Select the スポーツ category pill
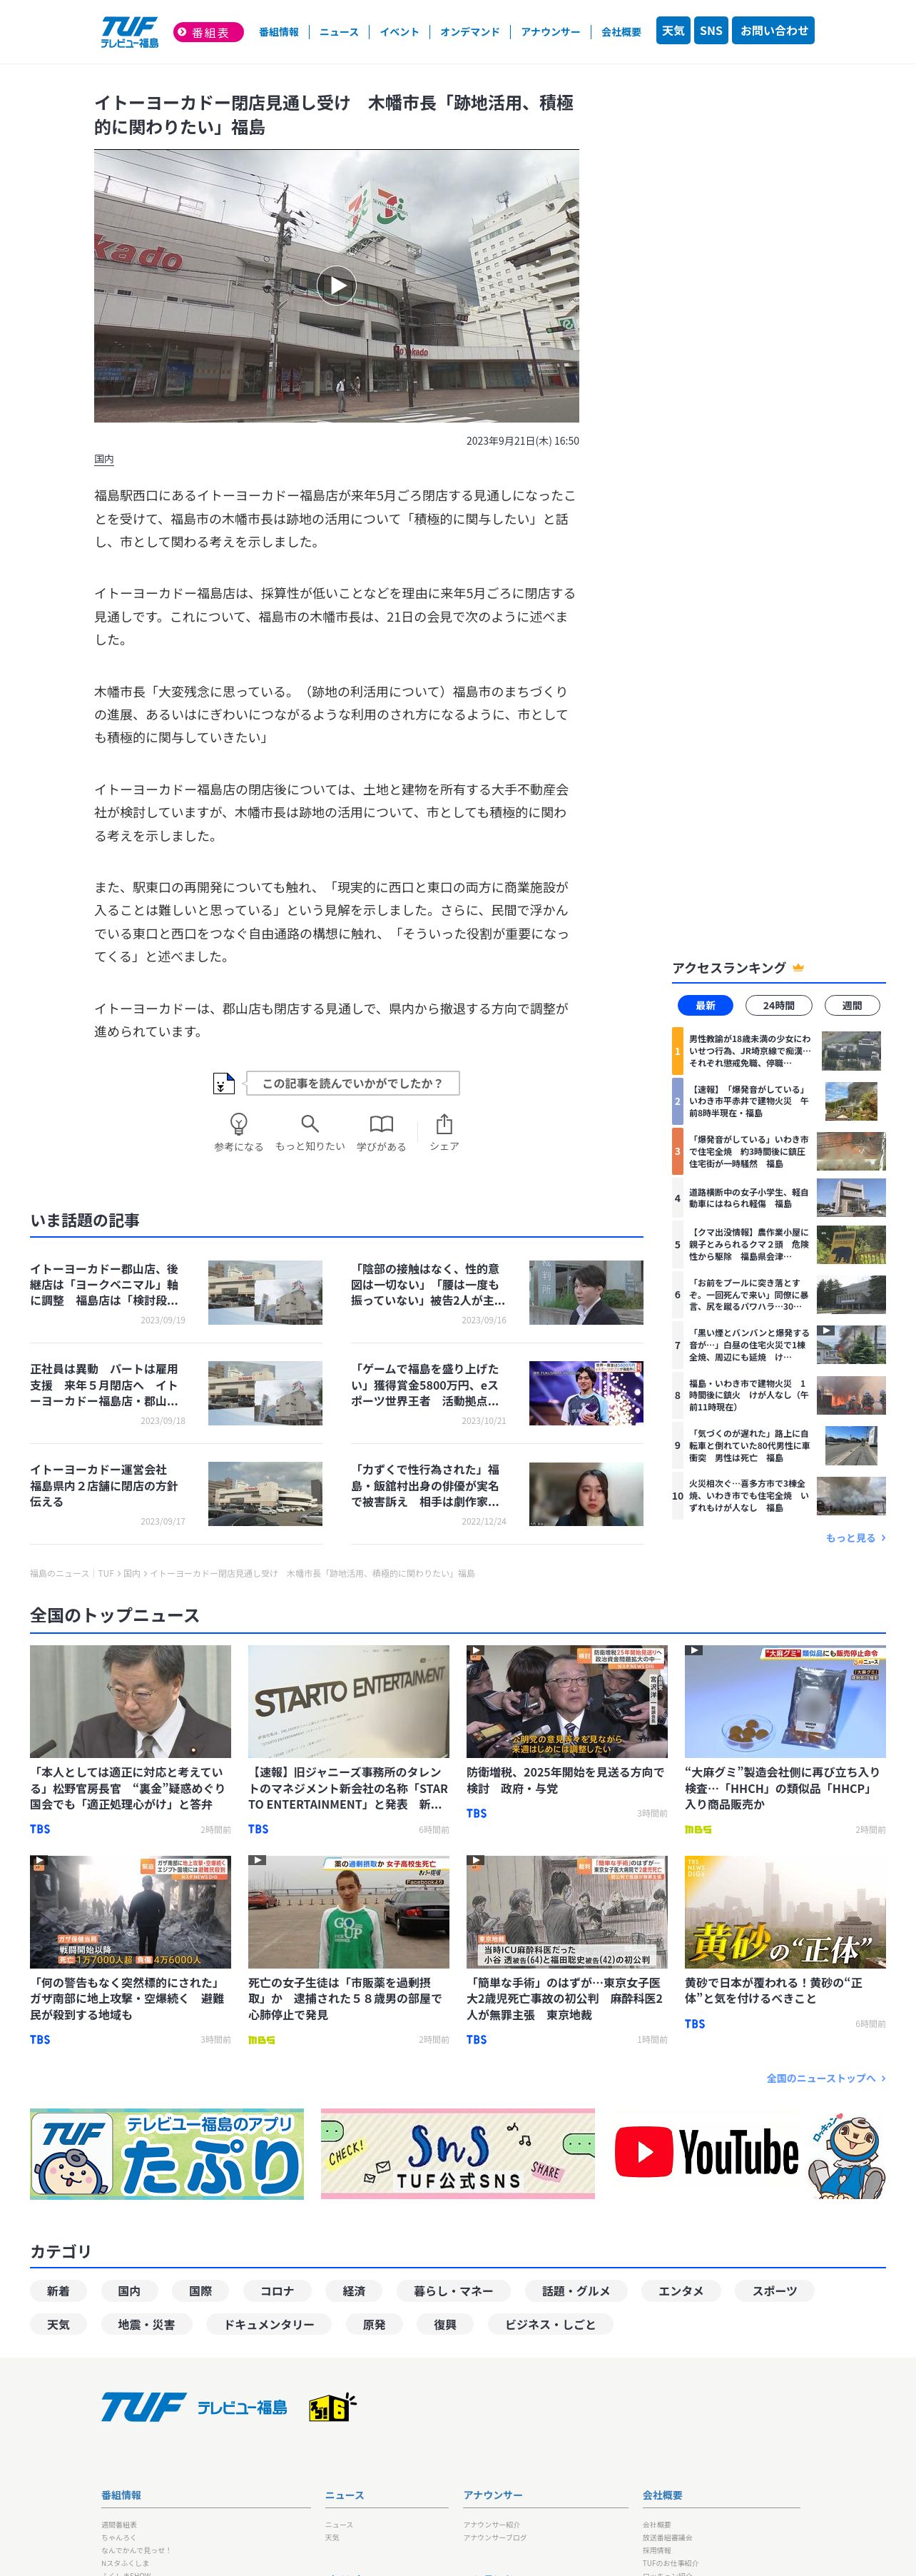The height and width of the screenshot is (2576, 916). pyautogui.click(x=775, y=2290)
